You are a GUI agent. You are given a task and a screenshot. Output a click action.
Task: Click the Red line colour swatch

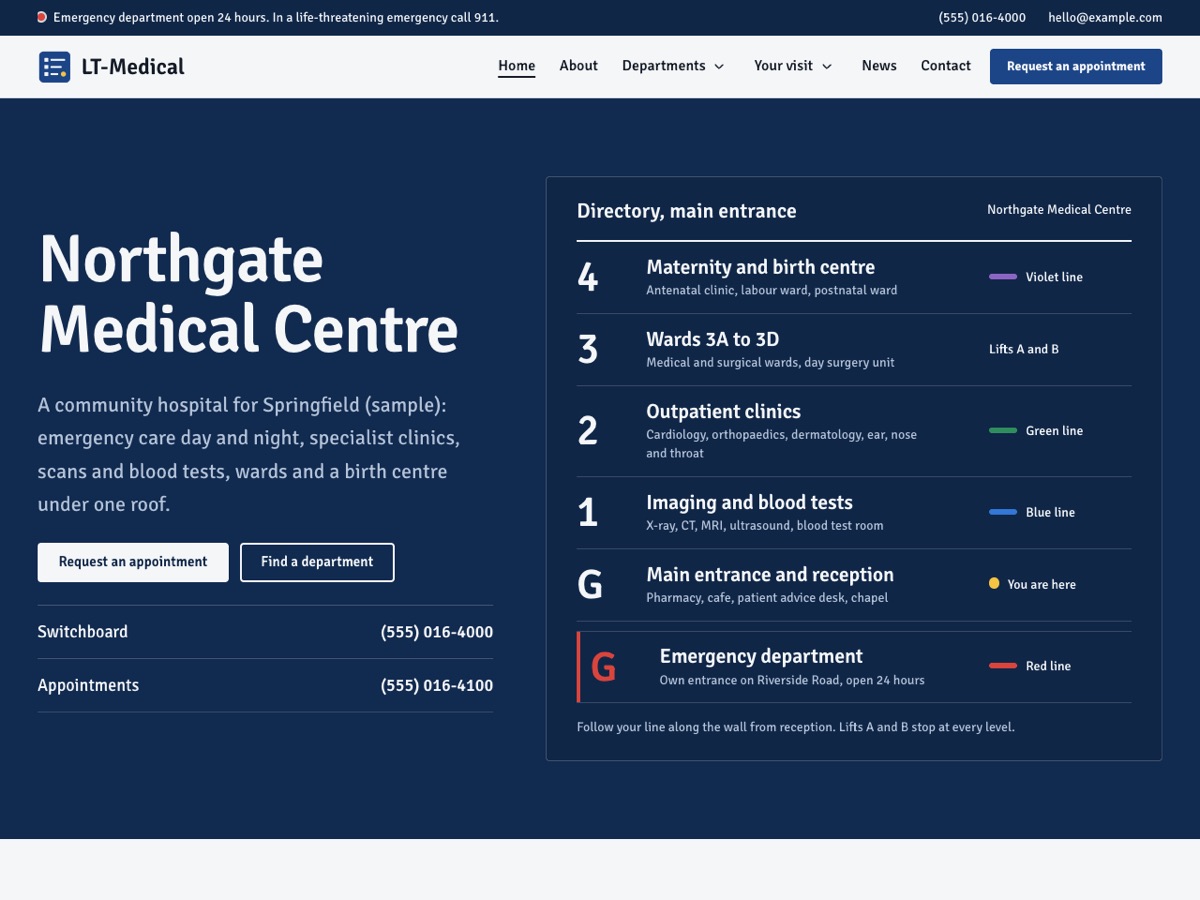coord(1003,666)
